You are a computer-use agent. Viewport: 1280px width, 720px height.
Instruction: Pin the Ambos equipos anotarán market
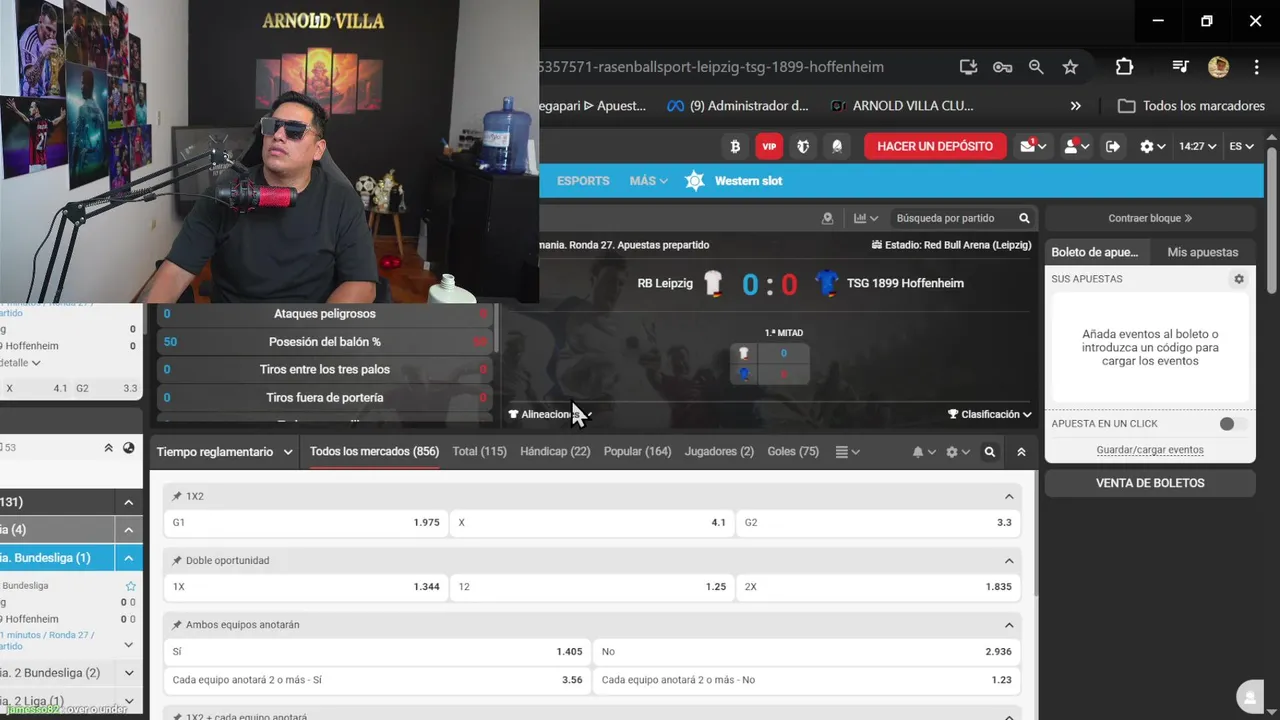[177, 625]
